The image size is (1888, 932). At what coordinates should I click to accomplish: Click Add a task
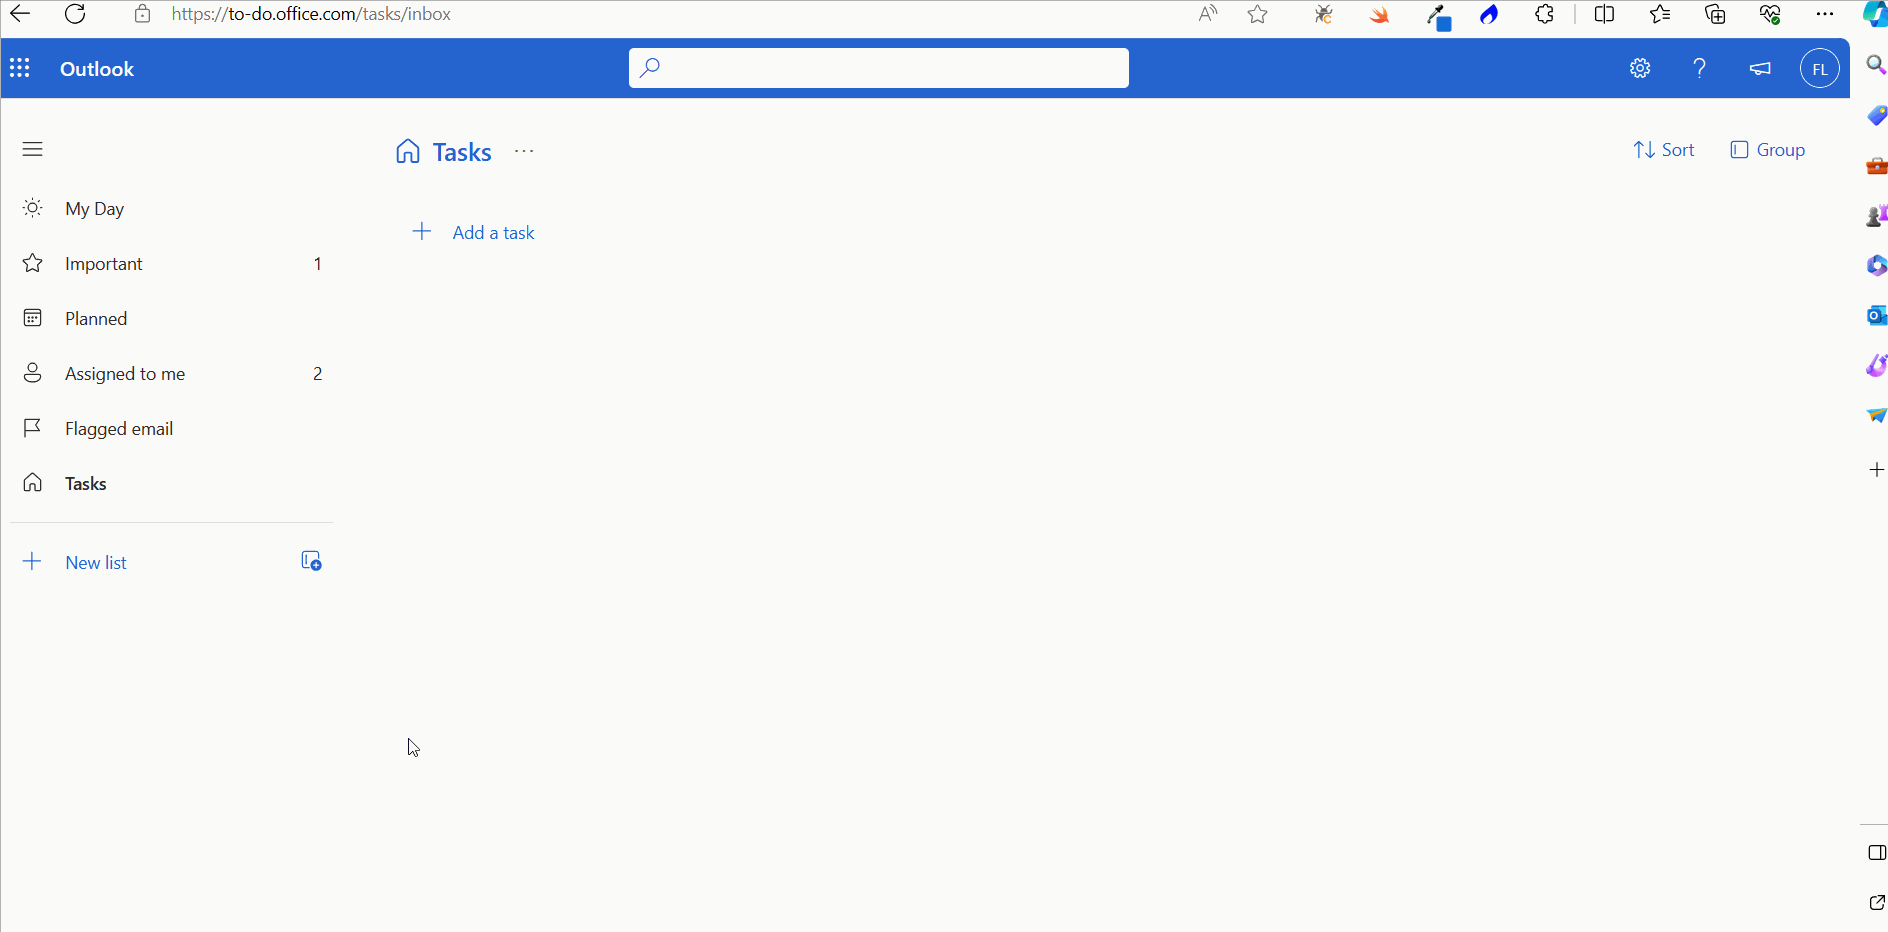(x=493, y=232)
